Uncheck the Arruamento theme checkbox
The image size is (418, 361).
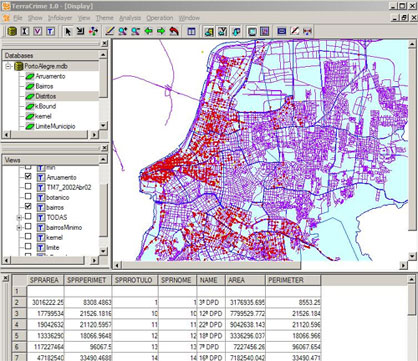click(x=28, y=176)
